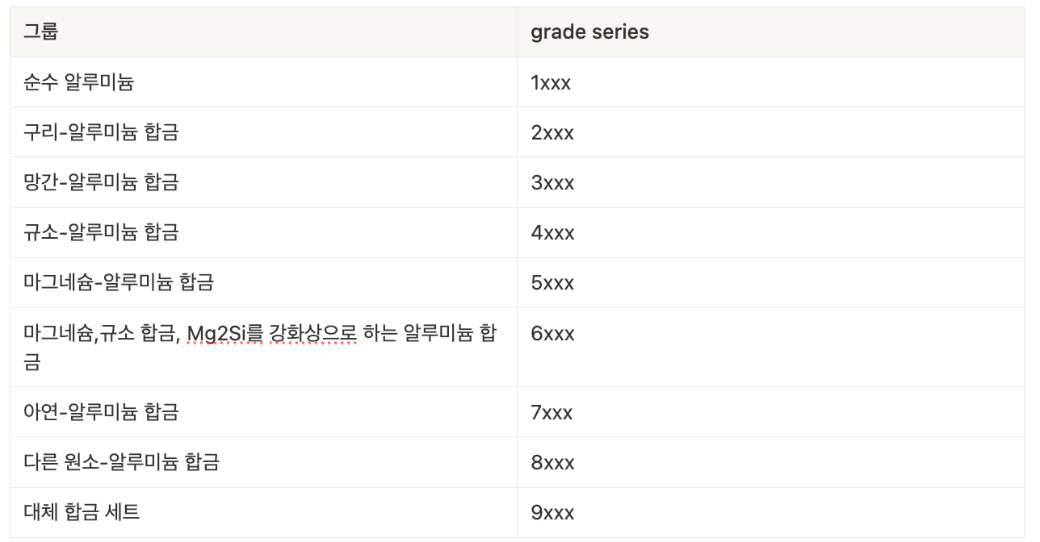Viewport: 1040px width, 542px height.
Task: Select the 6xxx grade cell
Action: [x=771, y=347]
